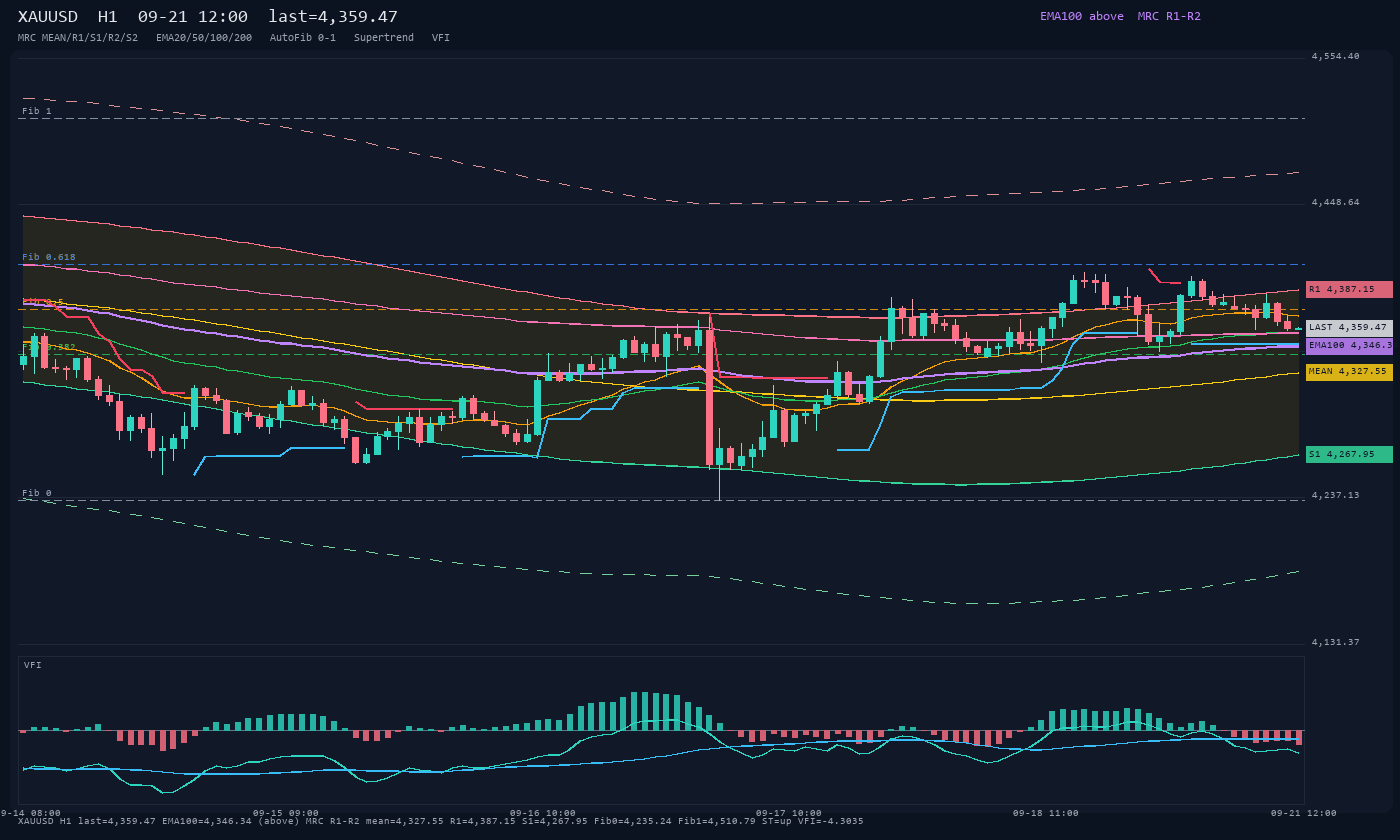Click the 'Fib 0' level label
This screenshot has width=1400, height=840.
pyautogui.click(x=37, y=493)
